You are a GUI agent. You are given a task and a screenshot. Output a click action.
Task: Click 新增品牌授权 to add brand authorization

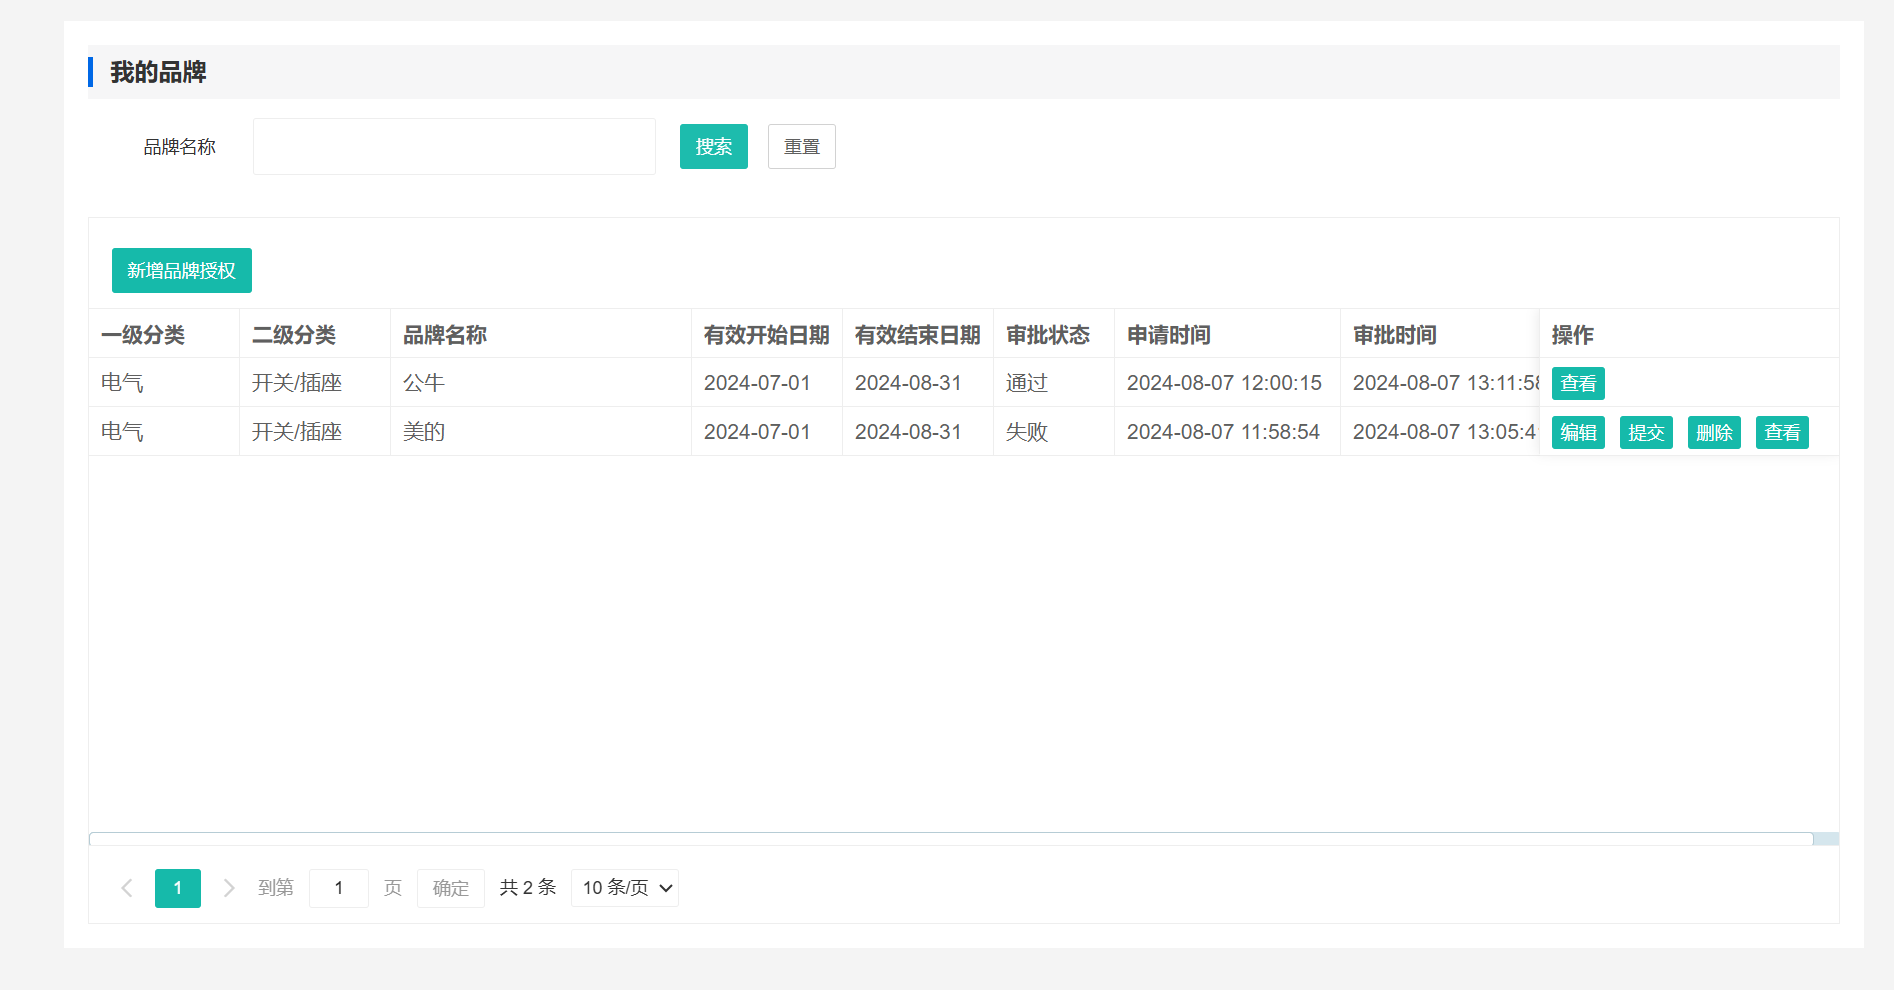181,271
